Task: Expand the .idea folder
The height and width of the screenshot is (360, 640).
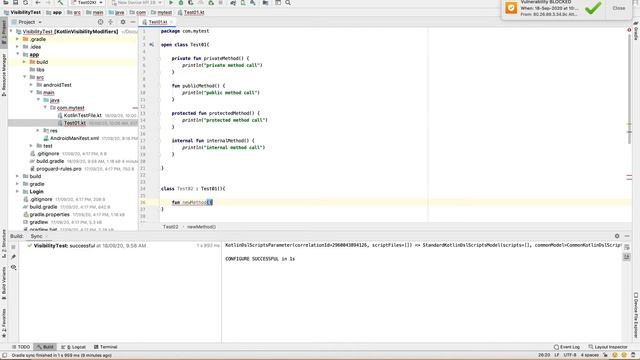Action: (x=18, y=47)
